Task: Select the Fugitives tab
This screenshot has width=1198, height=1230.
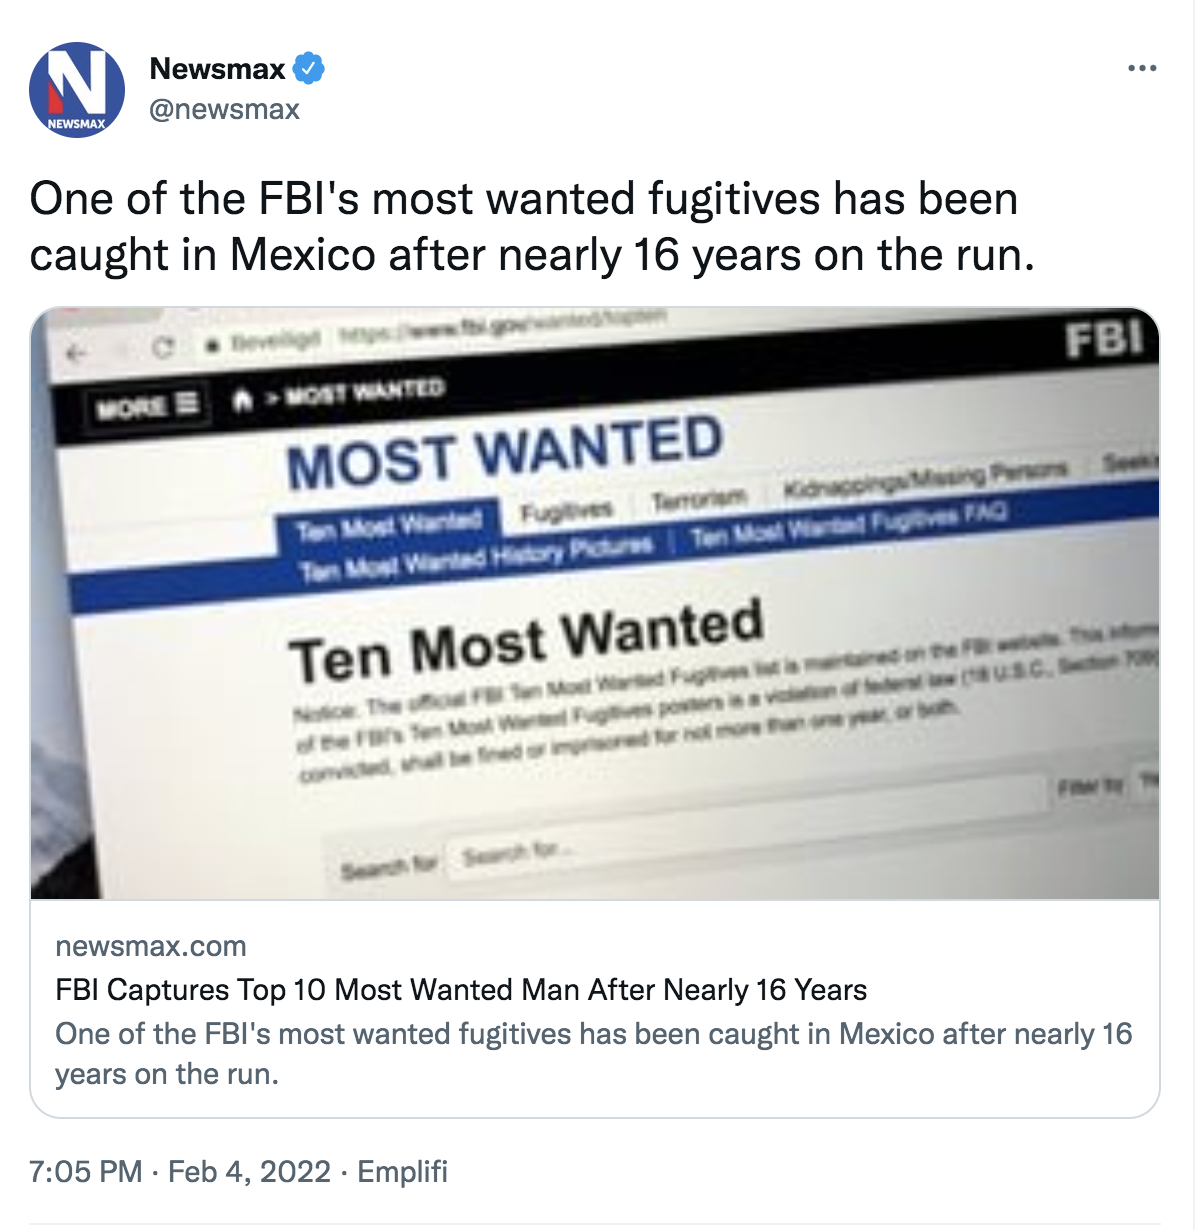Action: point(566,511)
